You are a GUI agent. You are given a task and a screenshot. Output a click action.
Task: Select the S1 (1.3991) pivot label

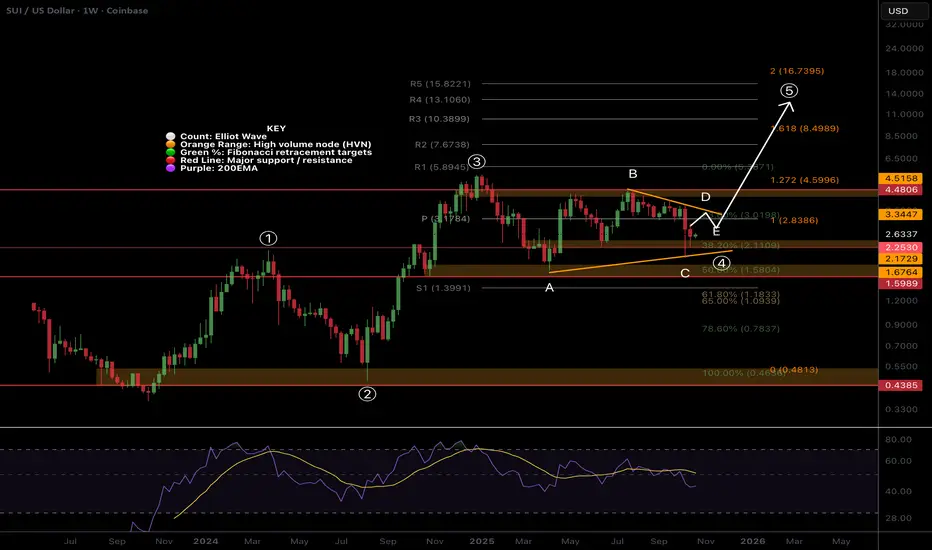tap(443, 288)
